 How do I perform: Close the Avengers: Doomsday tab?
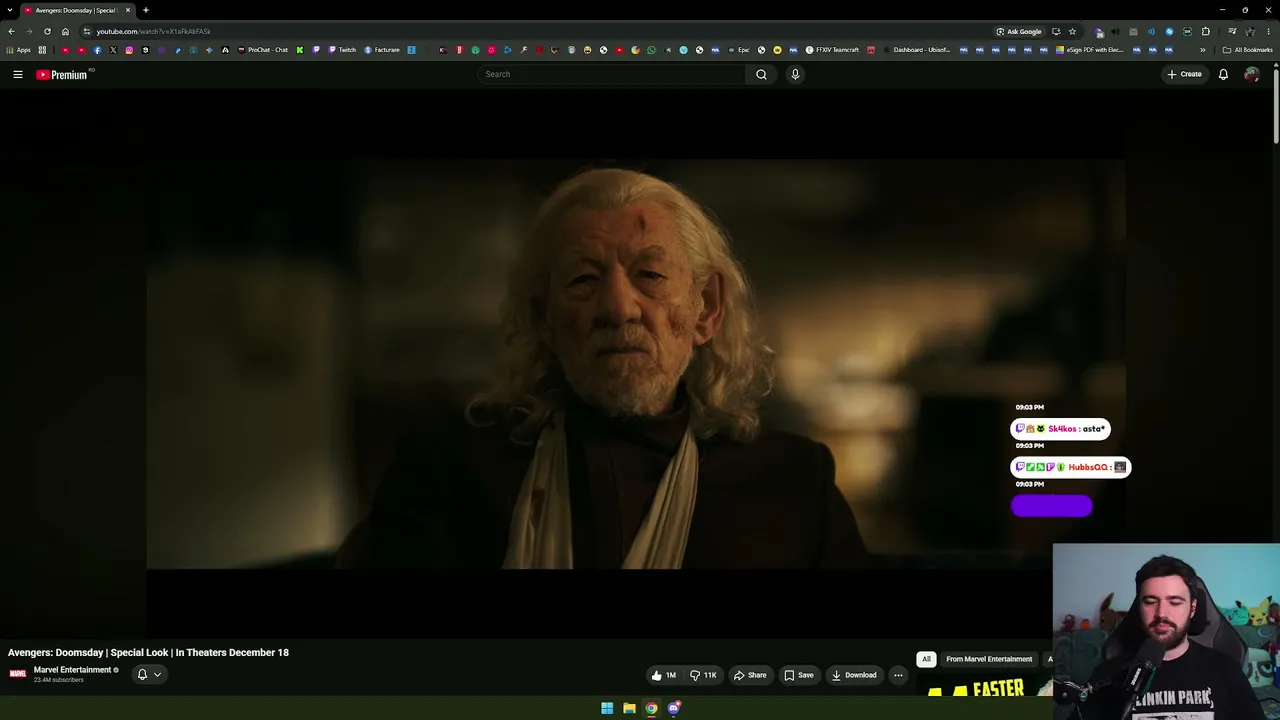(x=128, y=10)
